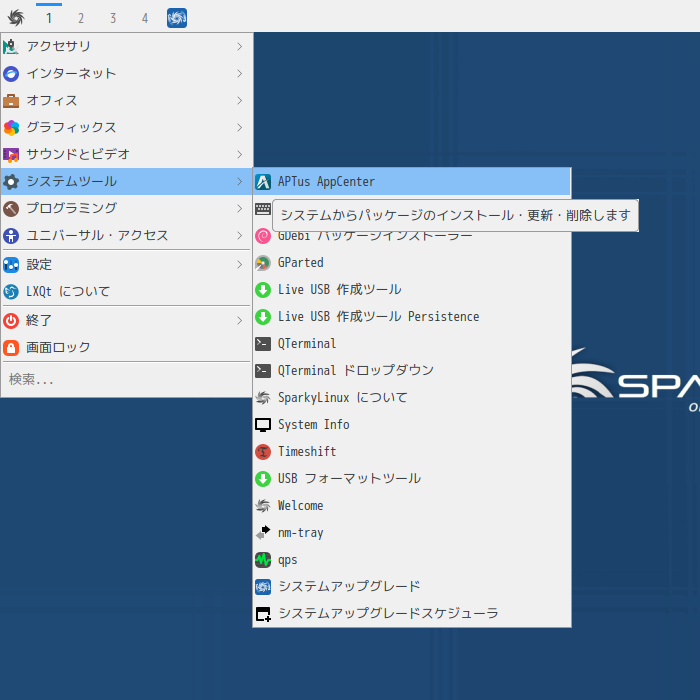Select workspace 1 in the pager
The width and height of the screenshot is (700, 700).
click(x=49, y=18)
